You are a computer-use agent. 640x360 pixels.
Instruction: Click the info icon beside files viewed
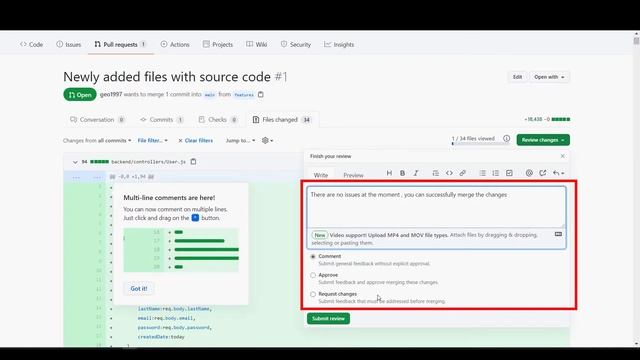click(x=507, y=139)
